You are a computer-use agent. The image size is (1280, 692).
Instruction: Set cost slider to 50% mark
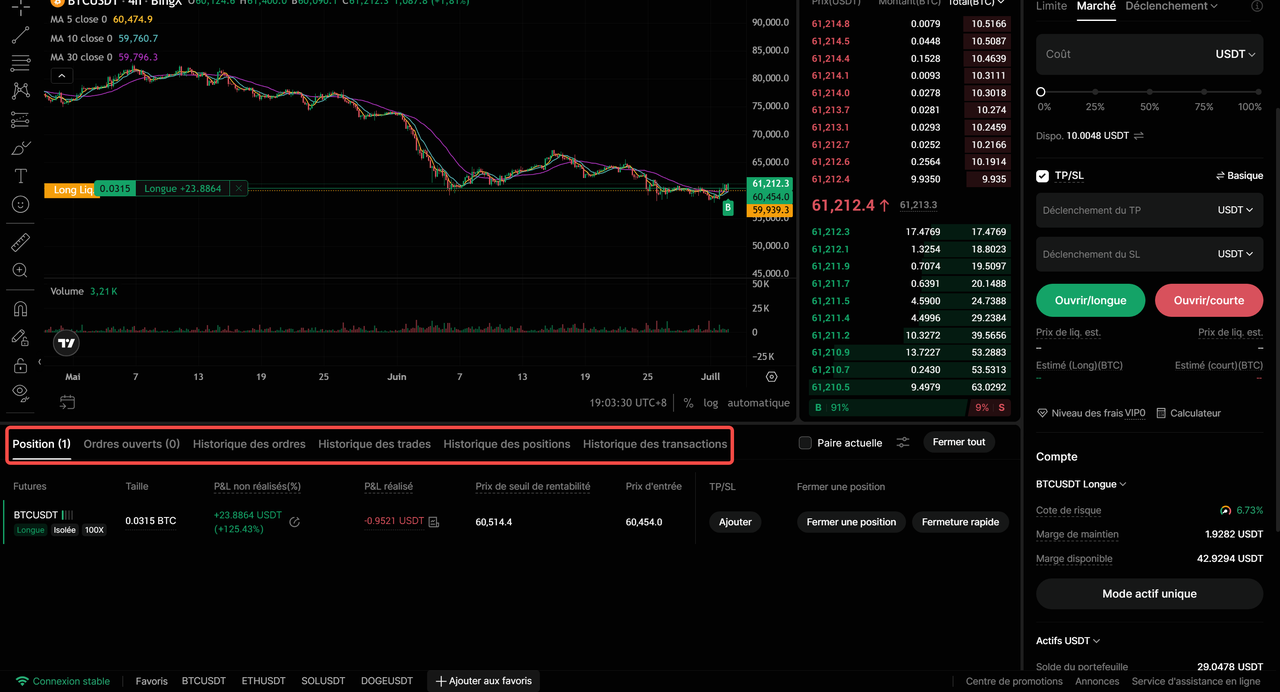point(1149,92)
